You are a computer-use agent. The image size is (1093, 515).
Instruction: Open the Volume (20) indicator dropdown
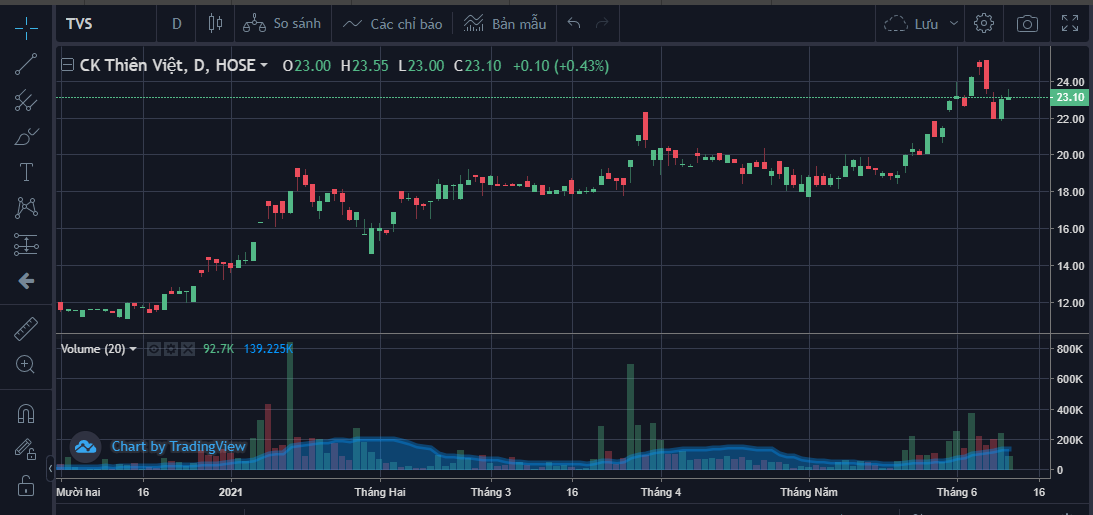(x=133, y=349)
